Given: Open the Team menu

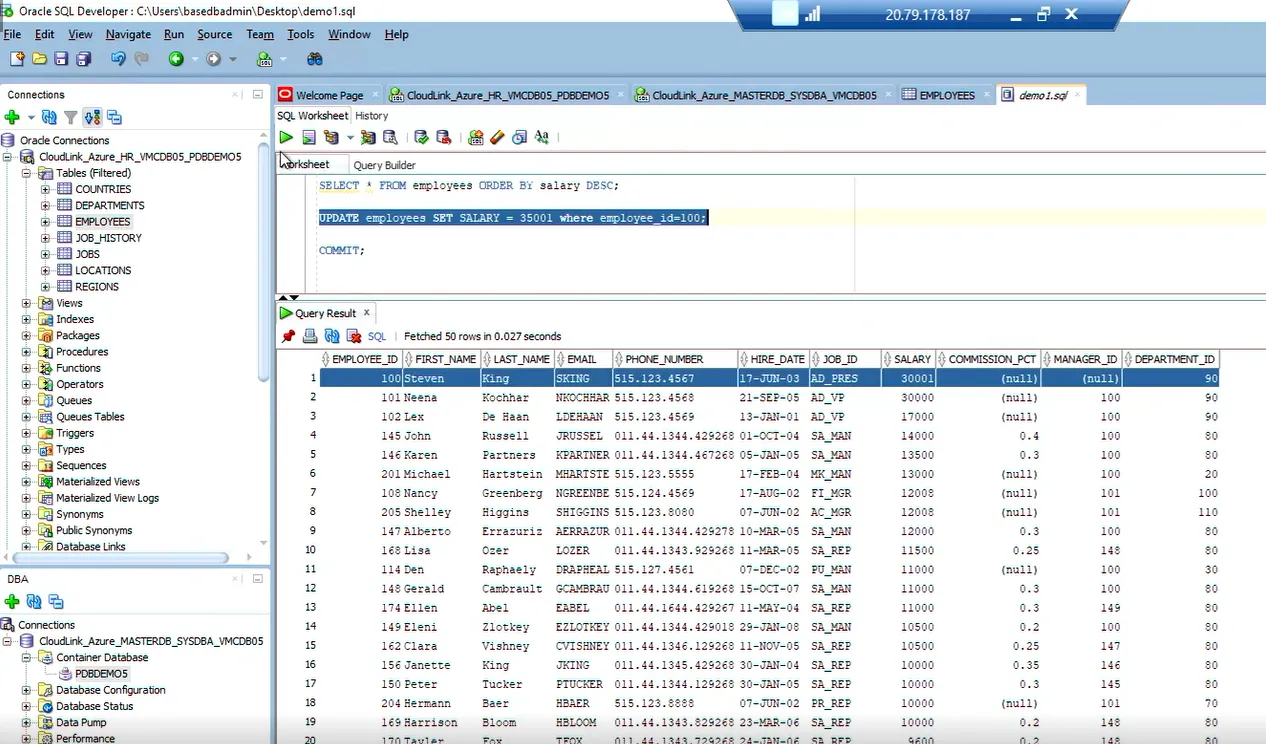Looking at the screenshot, I should pos(260,34).
